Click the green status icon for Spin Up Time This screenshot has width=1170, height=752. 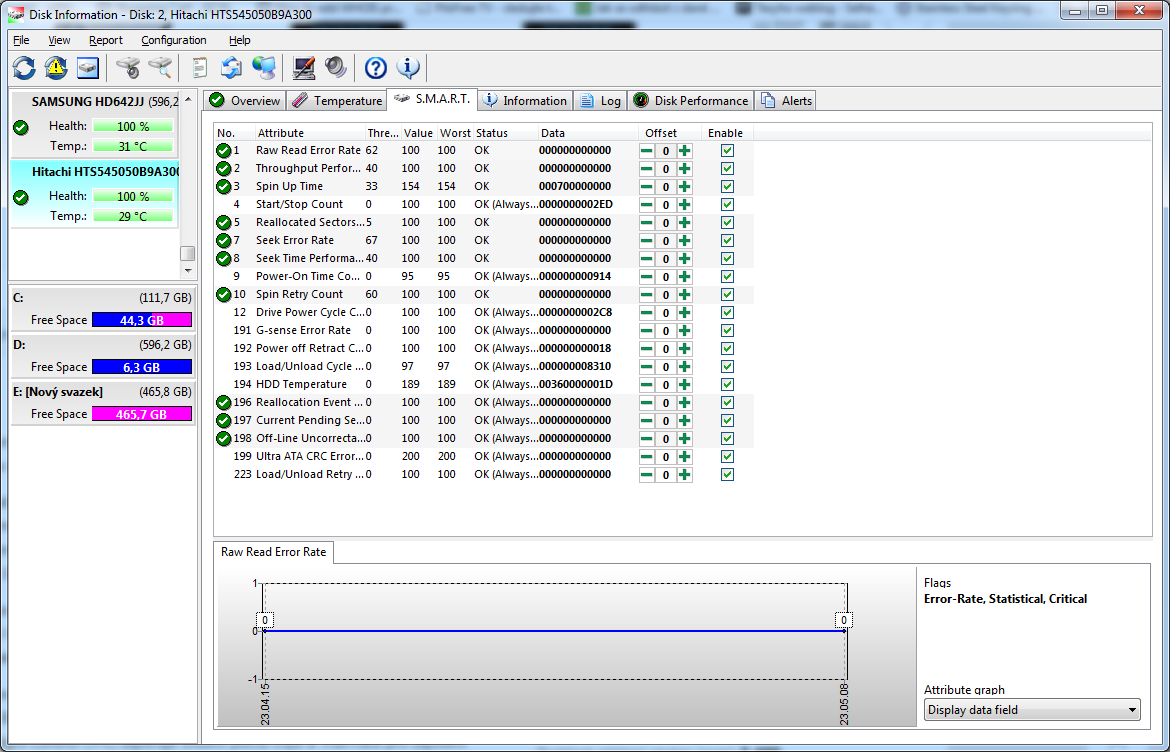tap(223, 187)
